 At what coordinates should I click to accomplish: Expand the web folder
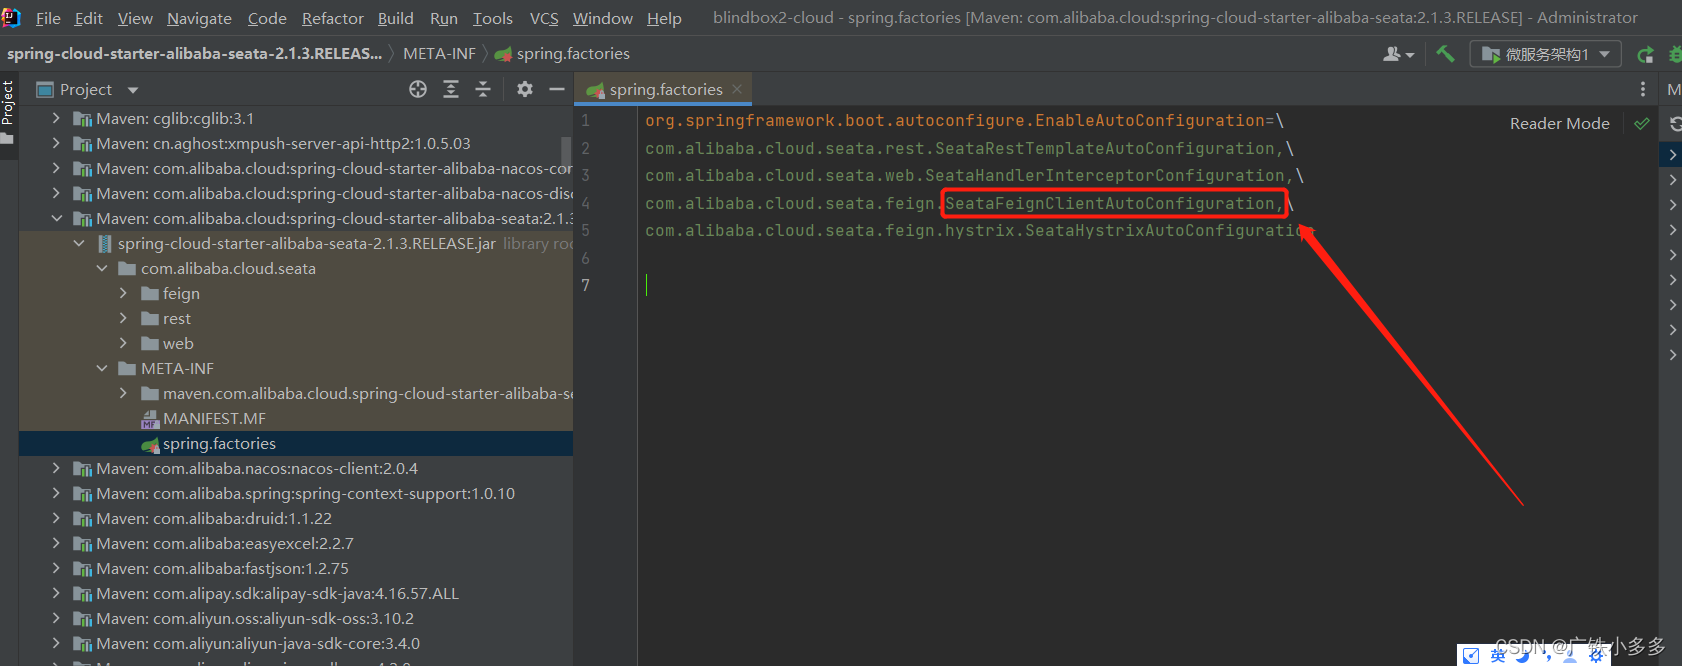click(124, 344)
